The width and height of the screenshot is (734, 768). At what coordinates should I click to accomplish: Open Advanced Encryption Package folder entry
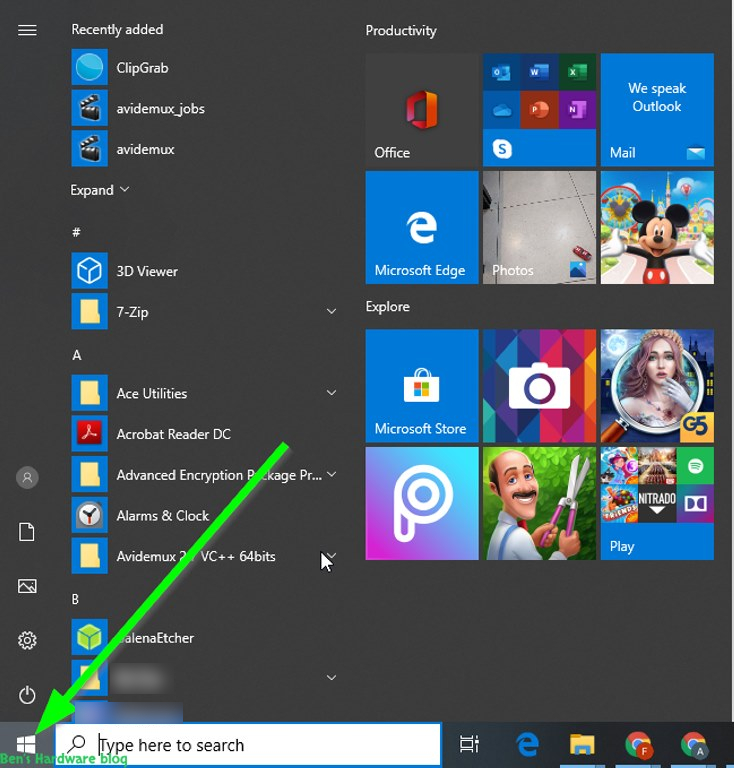[205, 474]
